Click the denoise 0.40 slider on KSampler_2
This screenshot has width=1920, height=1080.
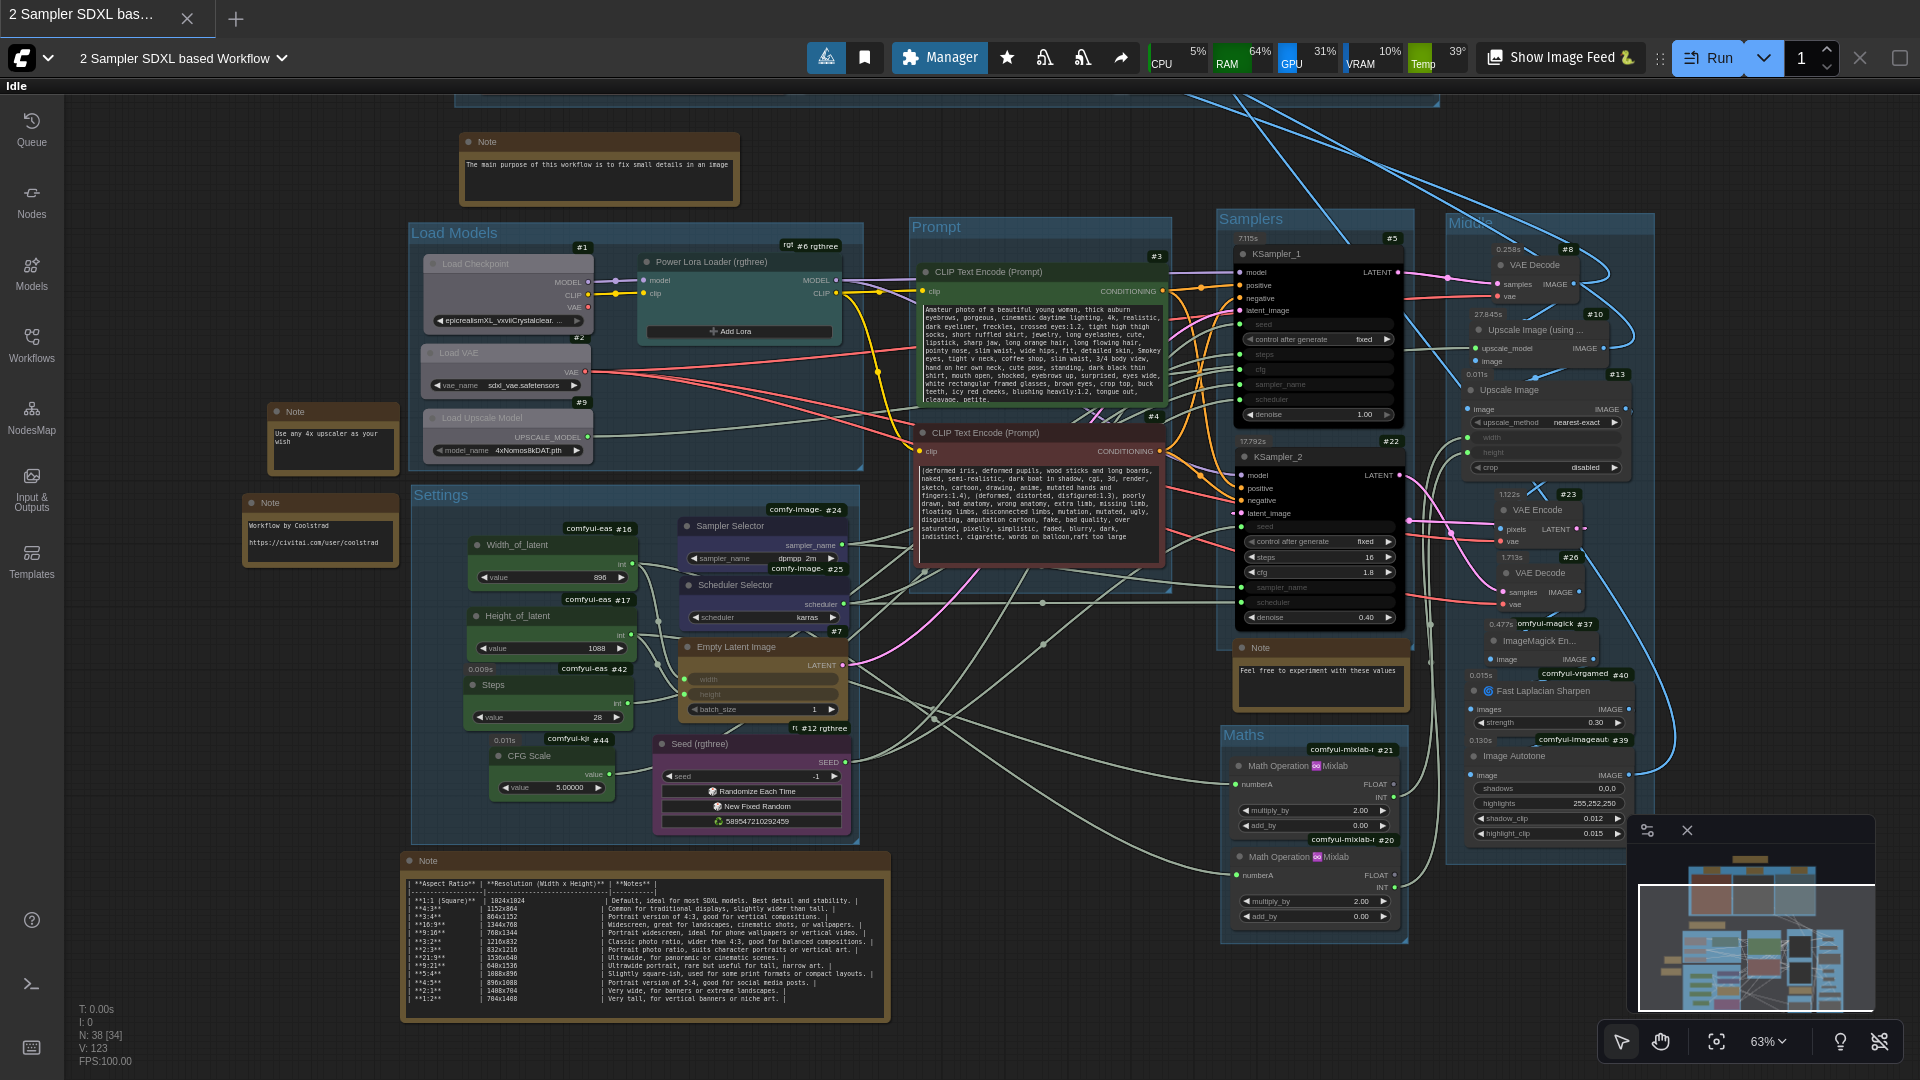[1319, 618]
